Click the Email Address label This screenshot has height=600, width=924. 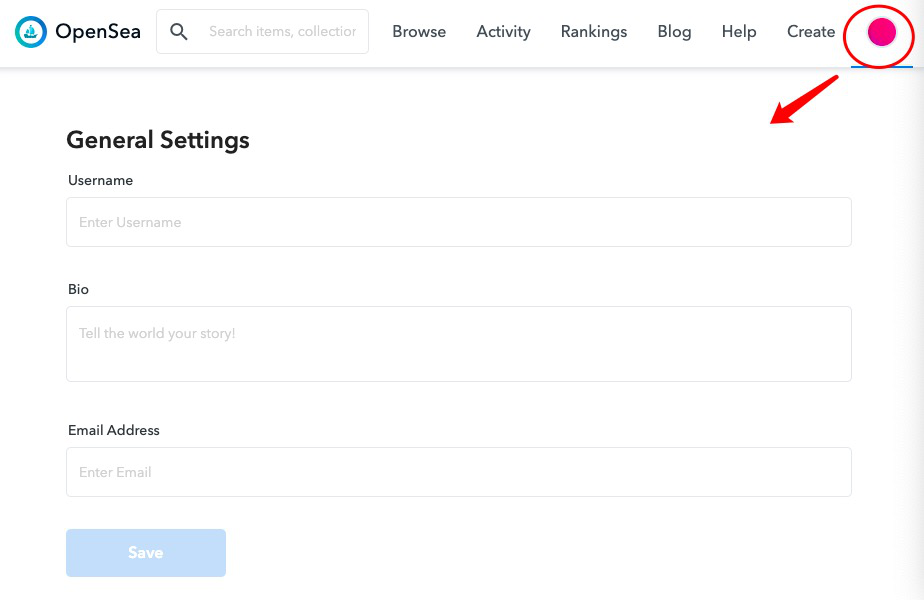114,430
